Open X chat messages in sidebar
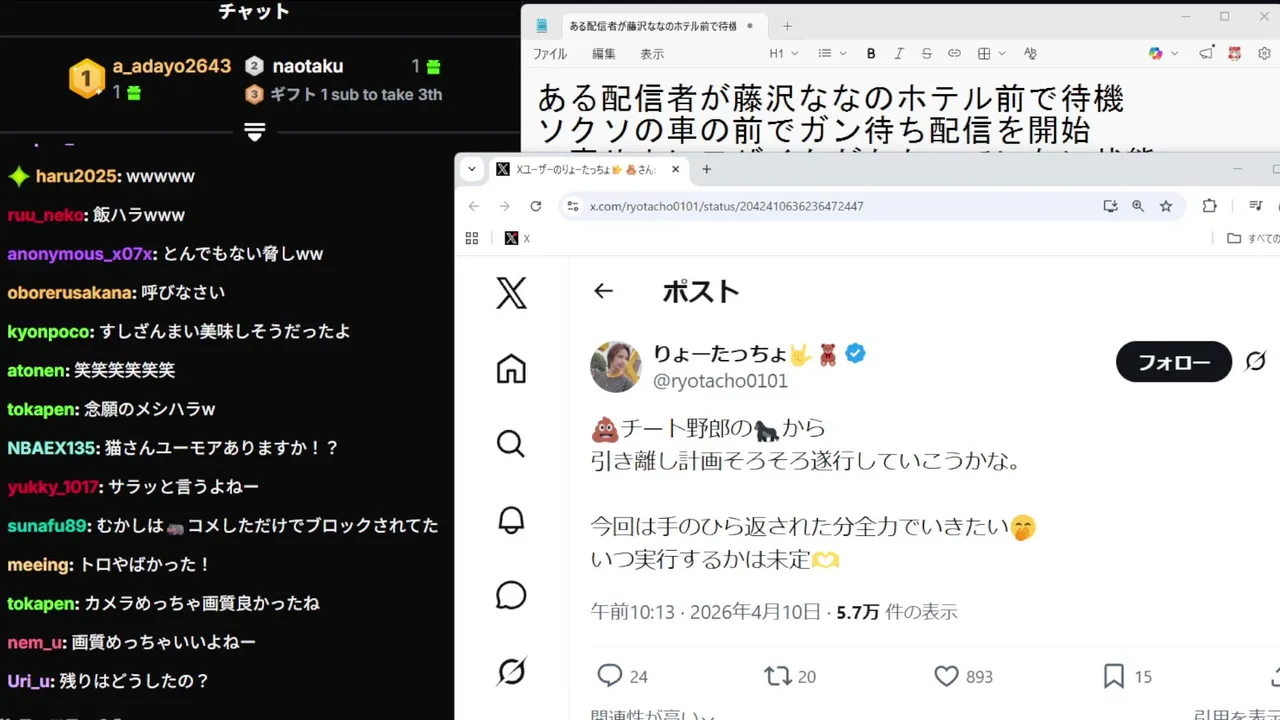Screen dimensions: 1280x720 pos(511,595)
